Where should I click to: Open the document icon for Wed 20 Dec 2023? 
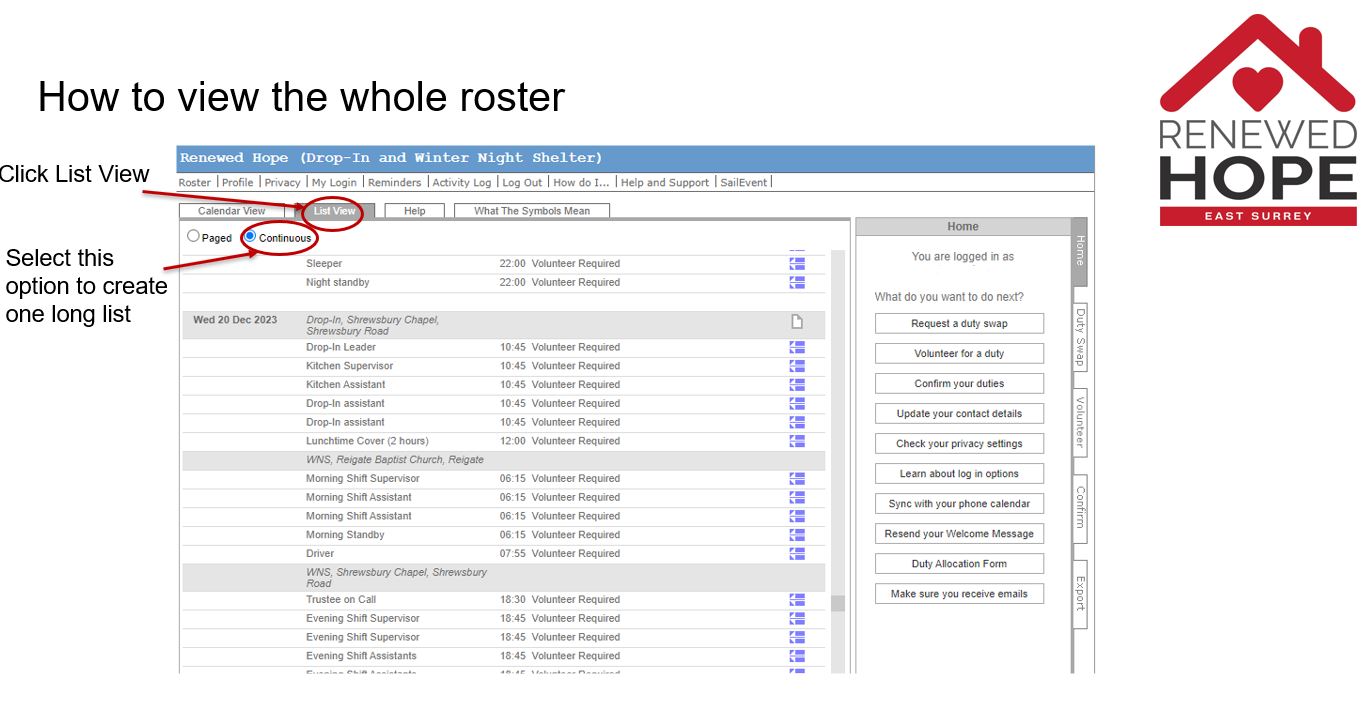[797, 321]
